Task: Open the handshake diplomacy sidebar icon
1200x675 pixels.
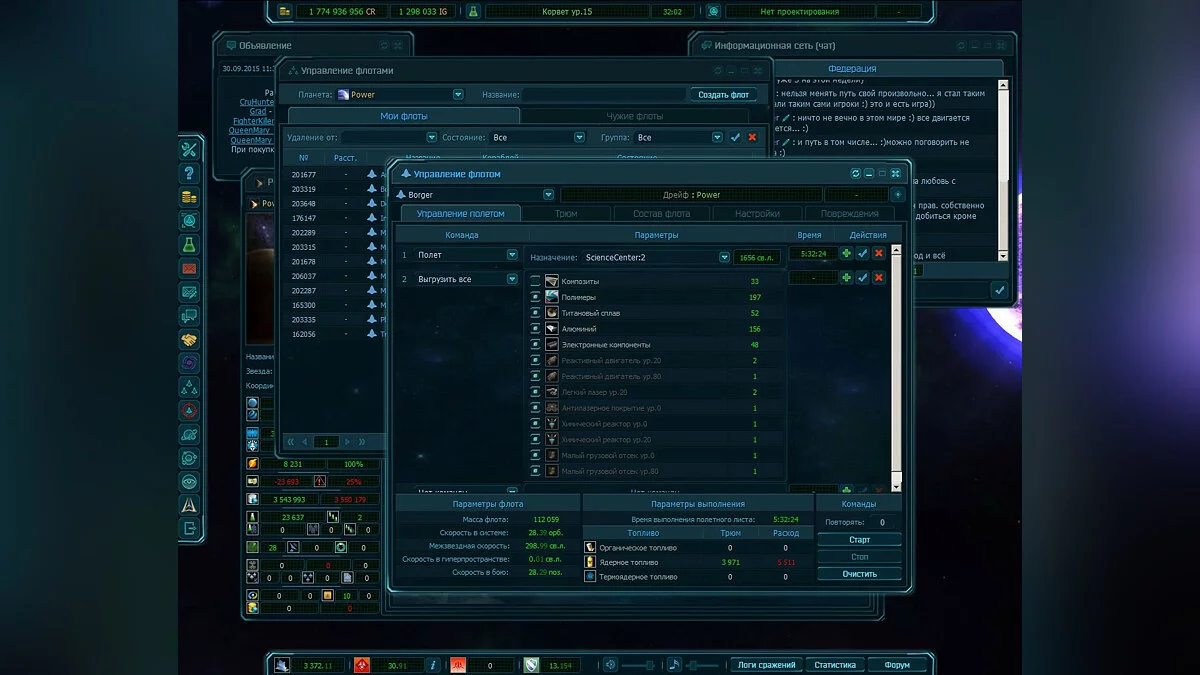Action: [x=189, y=339]
